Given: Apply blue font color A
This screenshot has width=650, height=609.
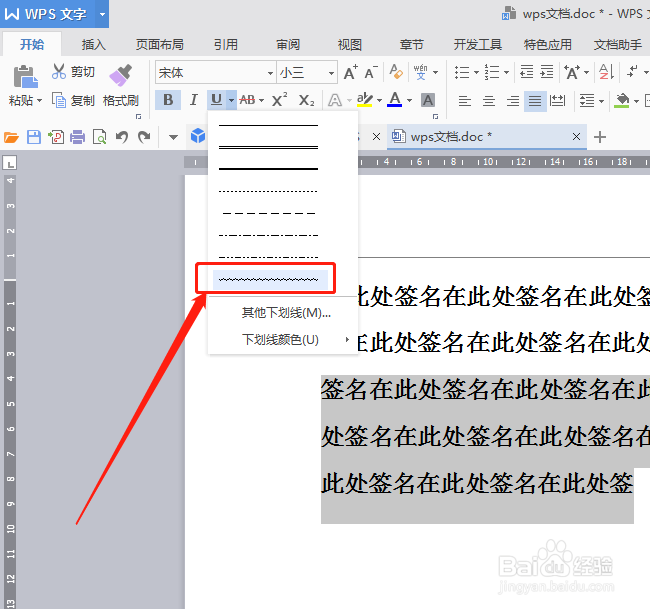Looking at the screenshot, I should [x=395, y=100].
